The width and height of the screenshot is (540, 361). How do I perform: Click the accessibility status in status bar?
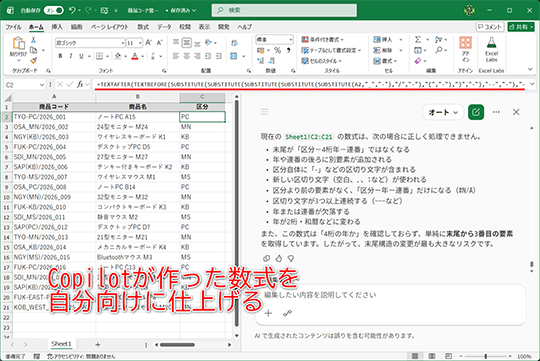tap(81, 356)
